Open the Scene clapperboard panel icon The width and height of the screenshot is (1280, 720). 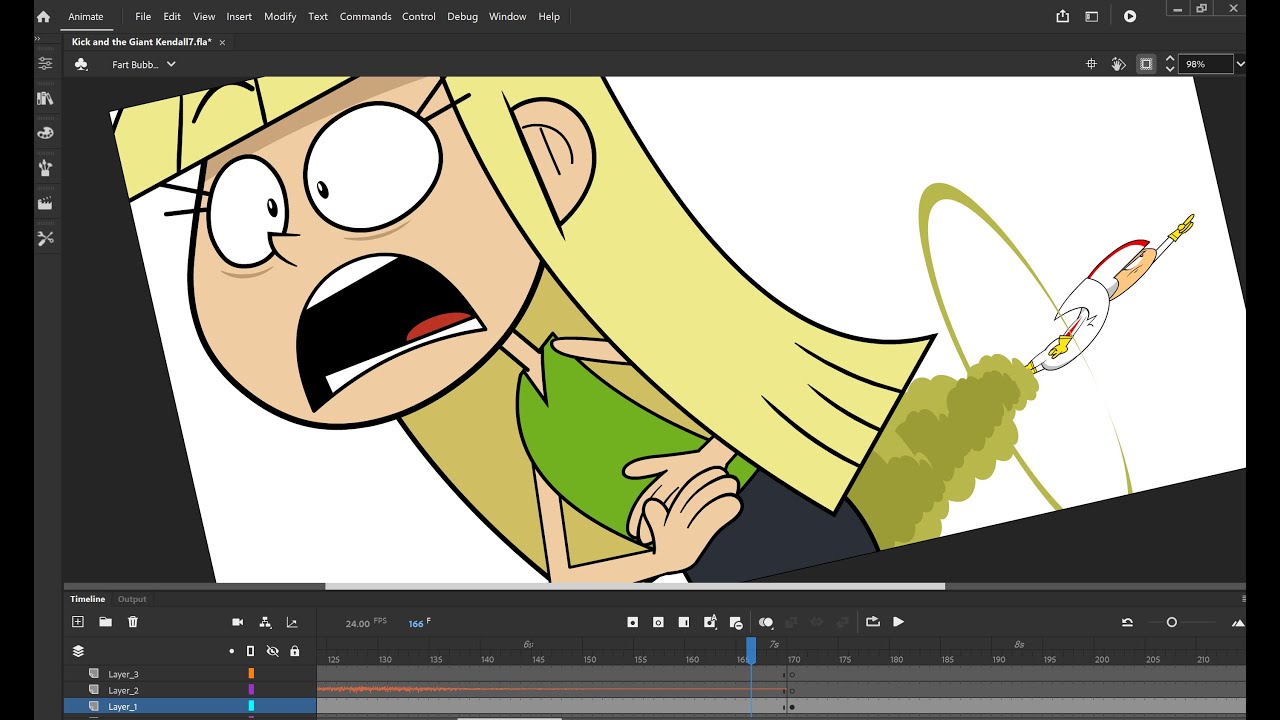click(45, 203)
